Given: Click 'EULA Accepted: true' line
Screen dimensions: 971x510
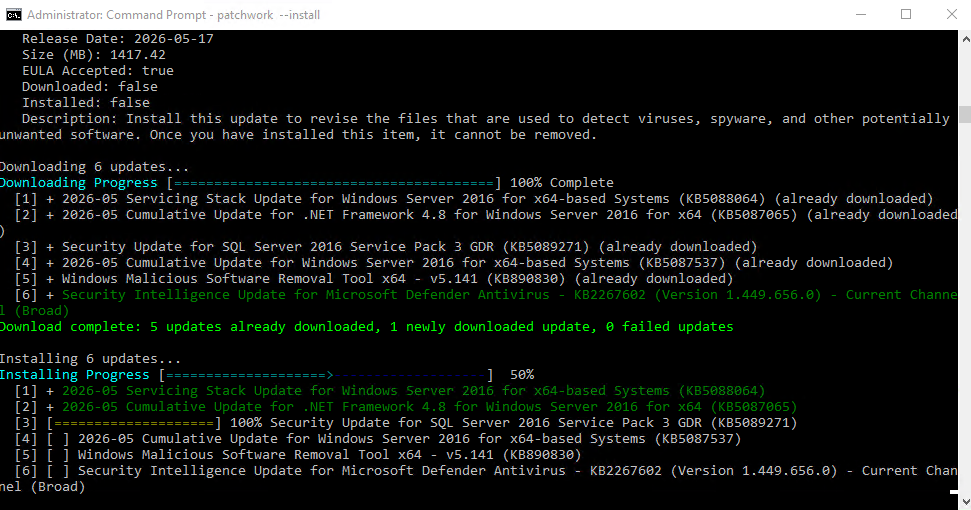Looking at the screenshot, I should (98, 71).
